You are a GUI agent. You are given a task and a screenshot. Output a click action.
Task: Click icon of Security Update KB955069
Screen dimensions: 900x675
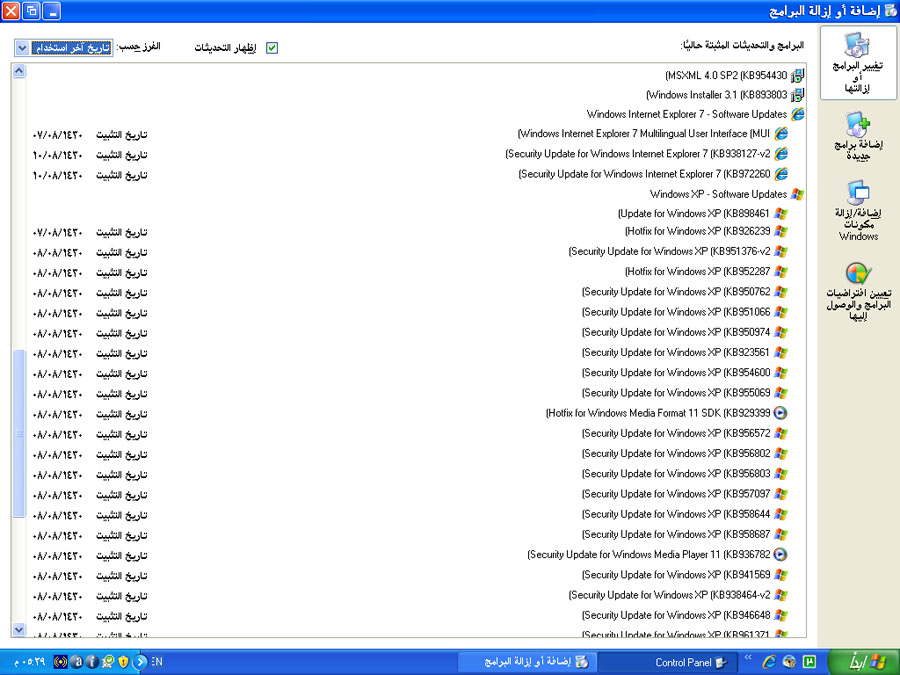781,393
